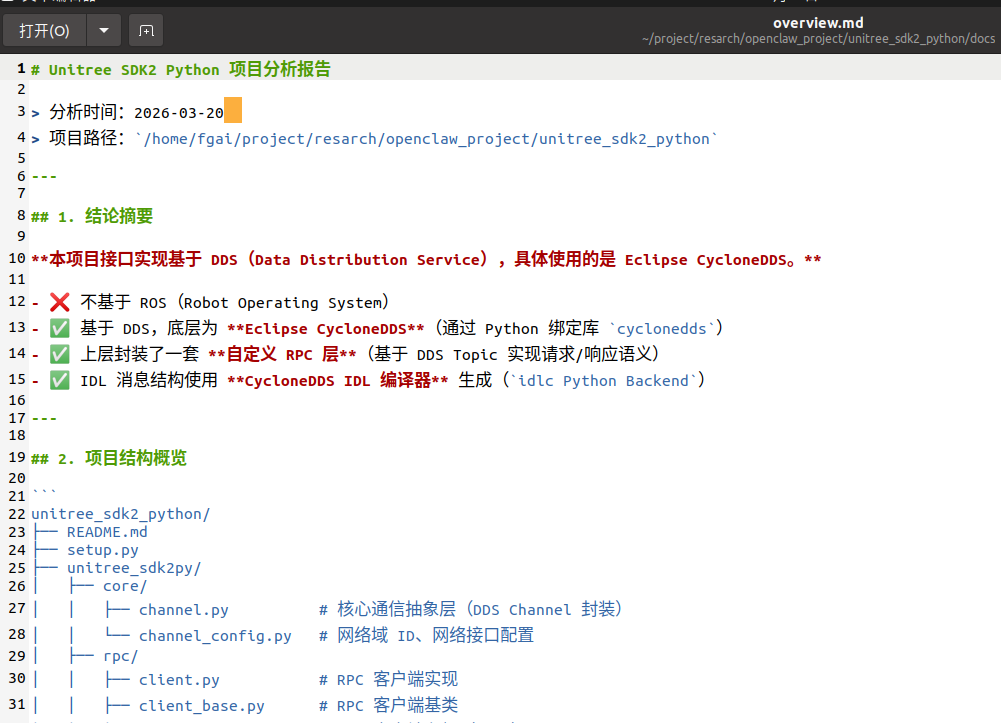The height and width of the screenshot is (723, 1001).
Task: Click the date text 2026-03-20
Action: (x=179, y=113)
